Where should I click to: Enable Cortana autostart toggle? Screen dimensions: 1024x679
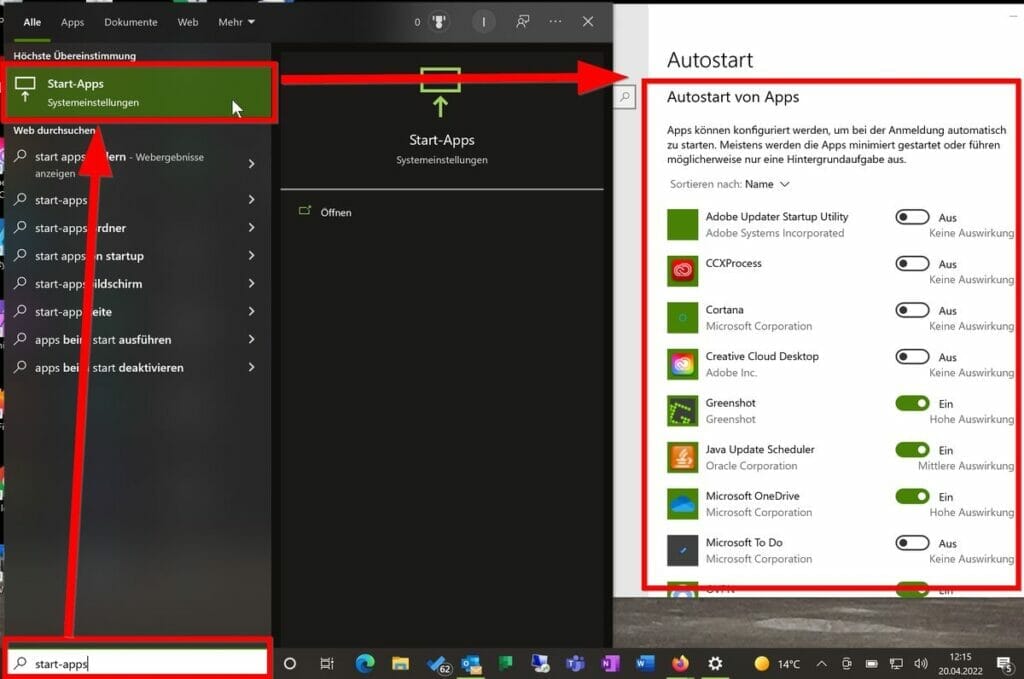[x=912, y=310]
